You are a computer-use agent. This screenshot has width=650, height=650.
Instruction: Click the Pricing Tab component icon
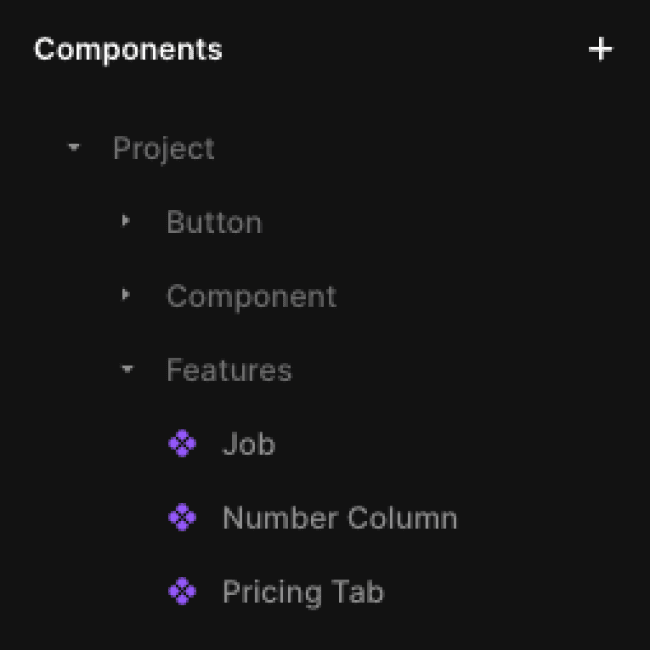coord(182,592)
